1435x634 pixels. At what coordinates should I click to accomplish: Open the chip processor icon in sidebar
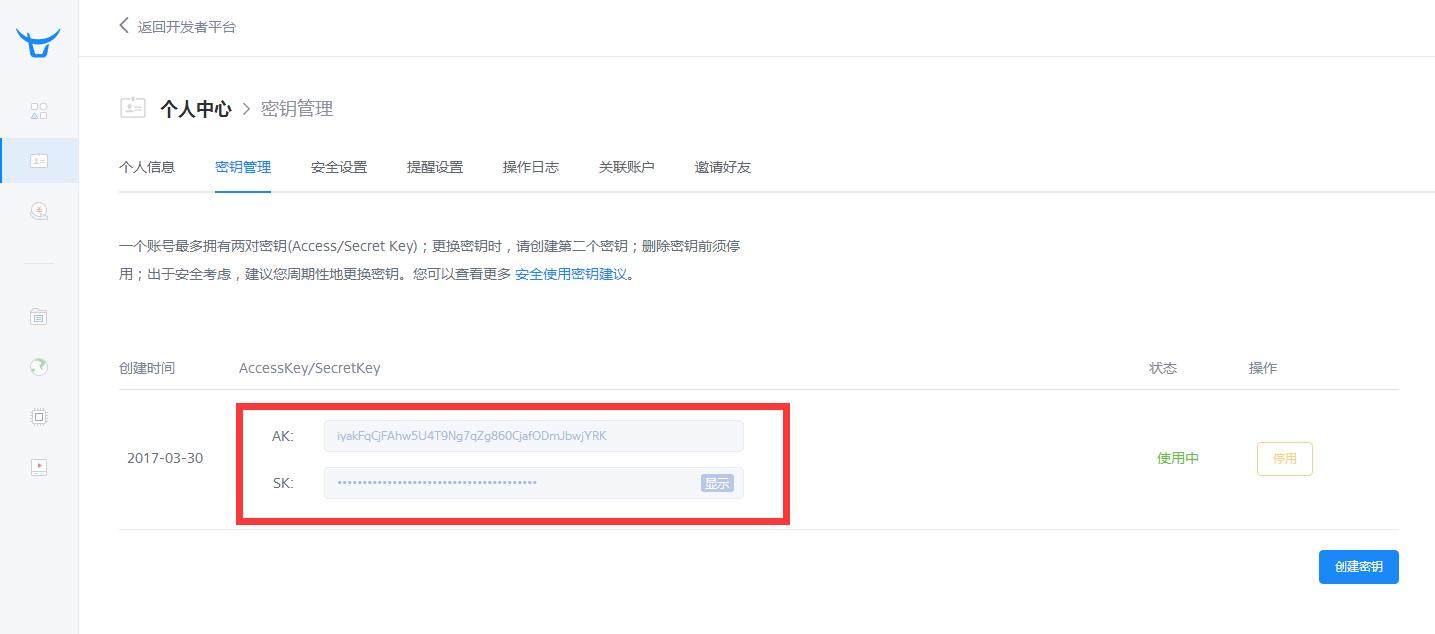[x=39, y=417]
